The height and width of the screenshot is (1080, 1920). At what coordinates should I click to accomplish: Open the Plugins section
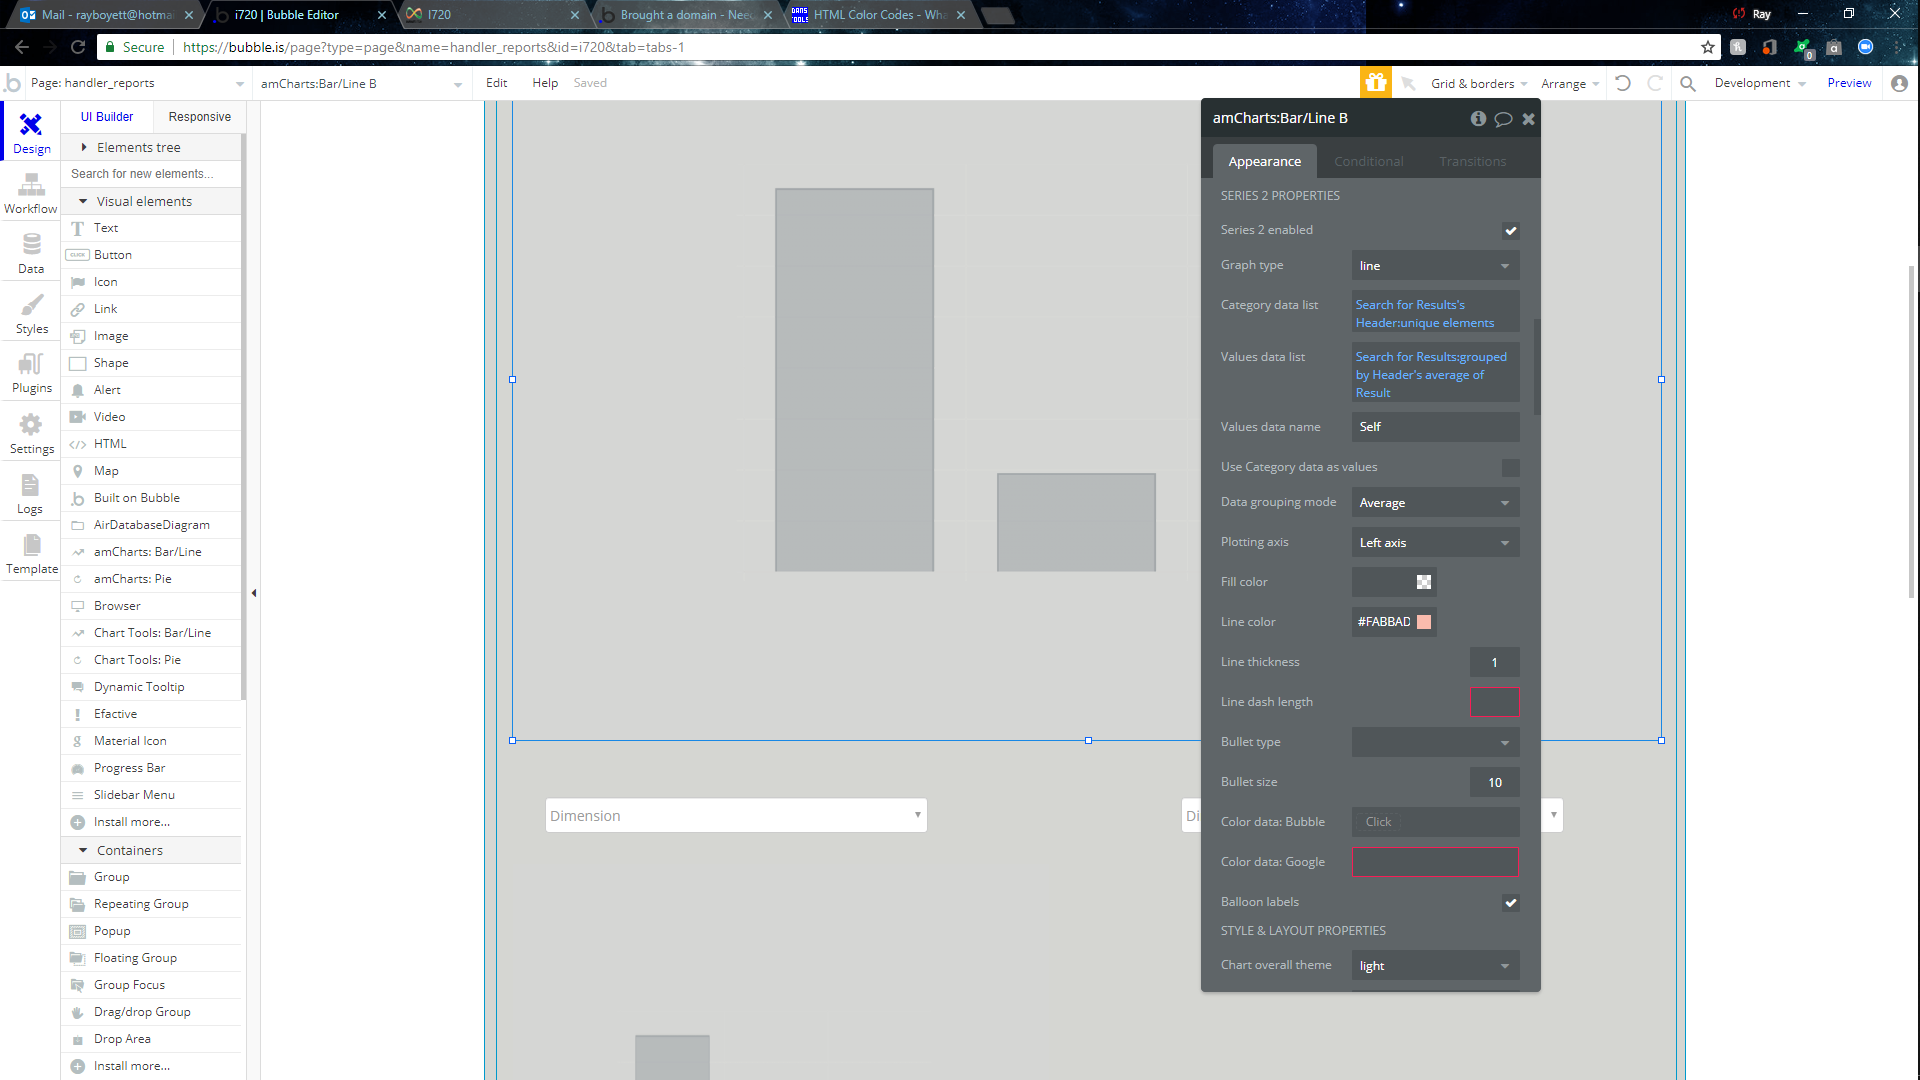[x=31, y=373]
